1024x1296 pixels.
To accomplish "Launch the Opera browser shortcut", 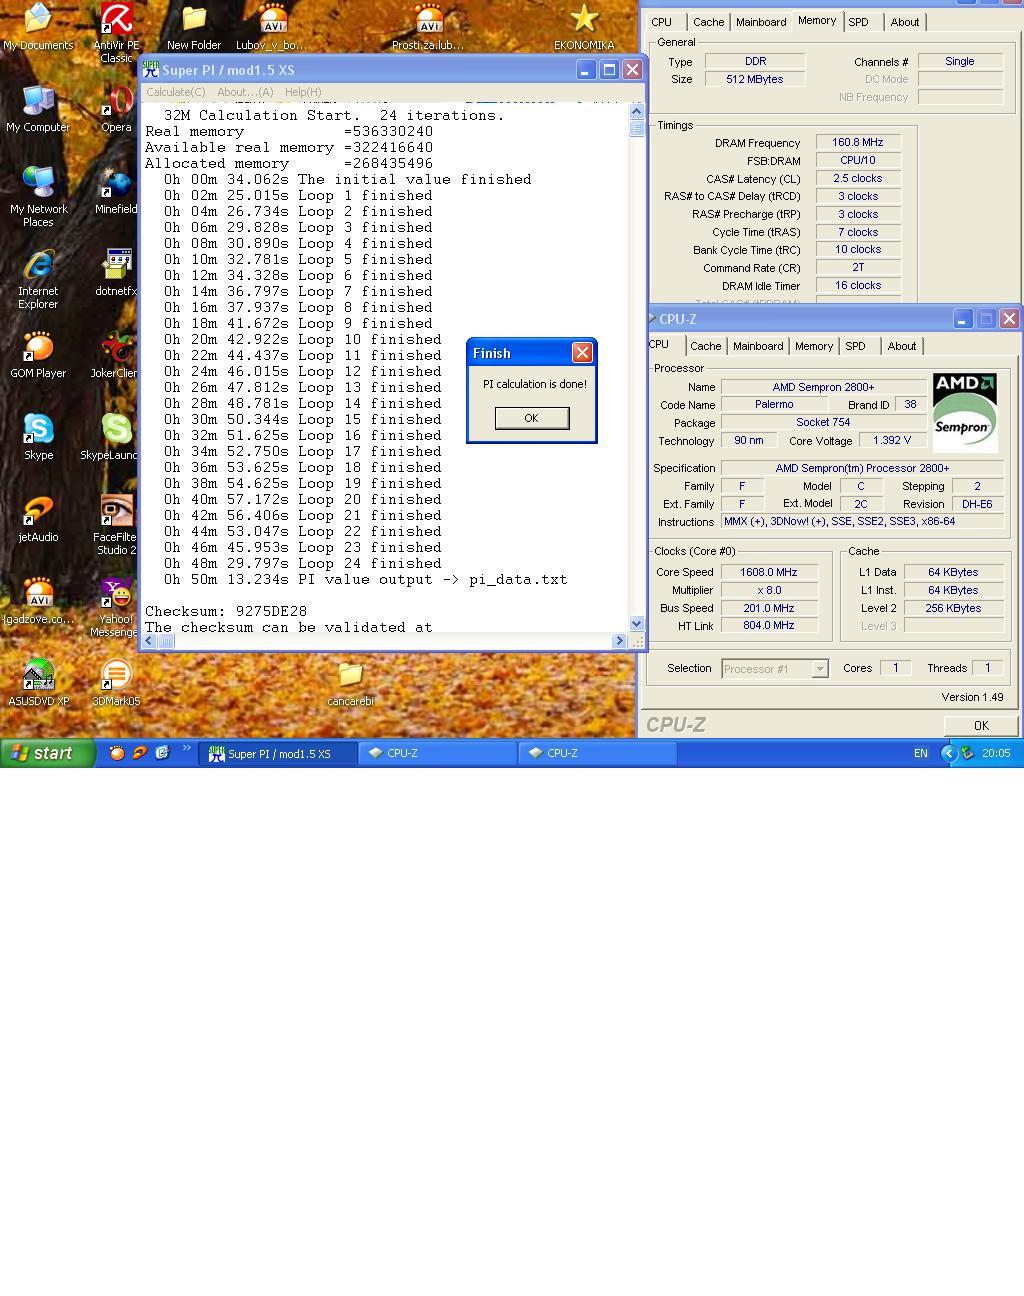I will point(116,108).
